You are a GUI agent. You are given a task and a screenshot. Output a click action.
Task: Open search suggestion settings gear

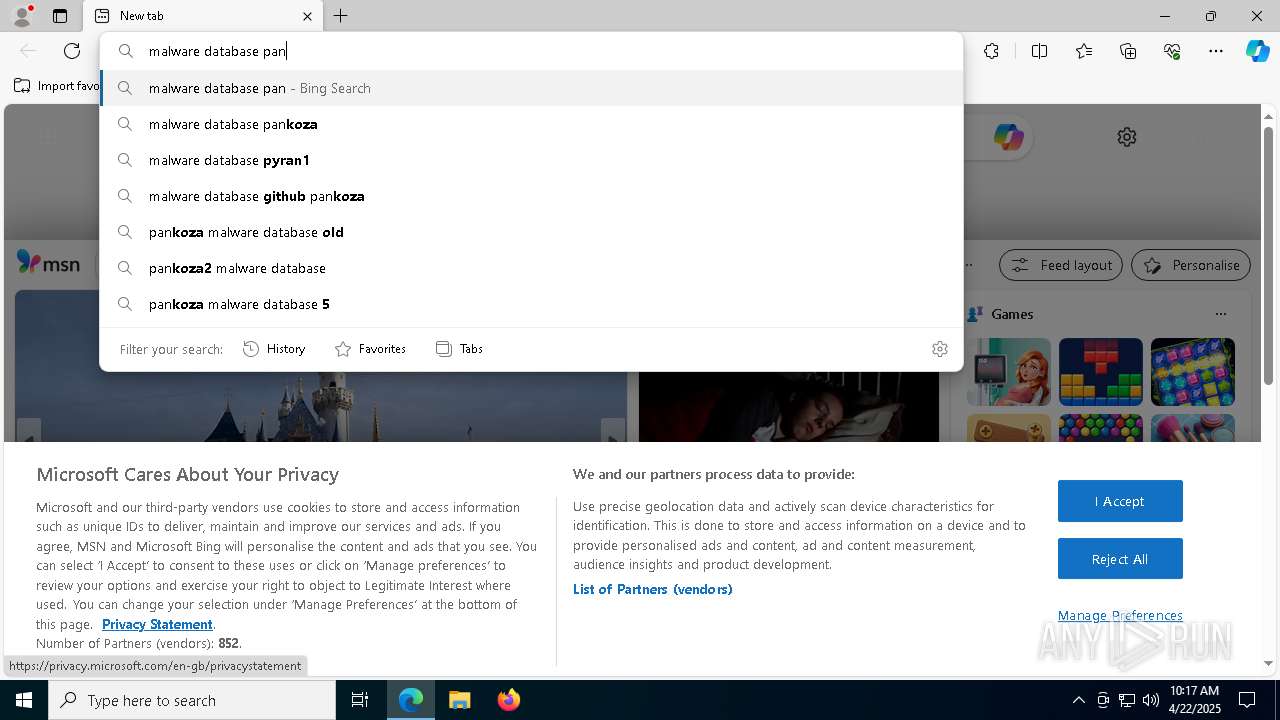(x=939, y=349)
